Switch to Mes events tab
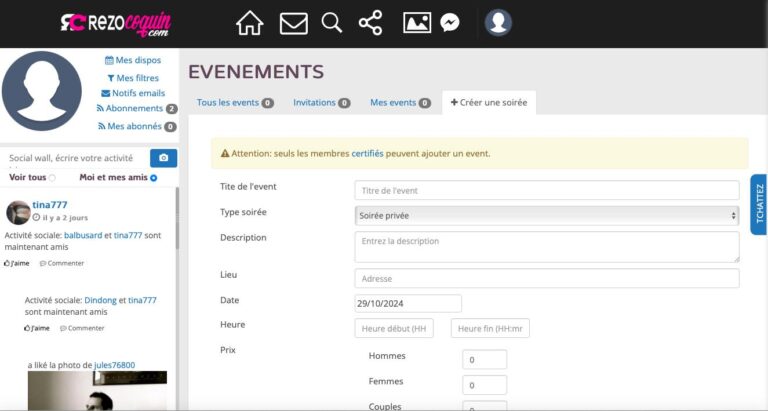The width and height of the screenshot is (768, 411). coord(400,102)
